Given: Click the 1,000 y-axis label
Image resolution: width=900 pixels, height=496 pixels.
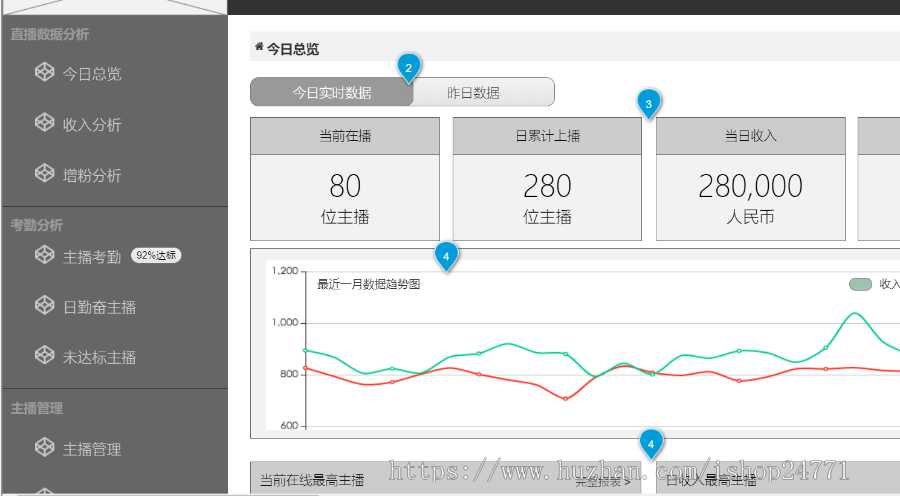Looking at the screenshot, I should click(285, 323).
